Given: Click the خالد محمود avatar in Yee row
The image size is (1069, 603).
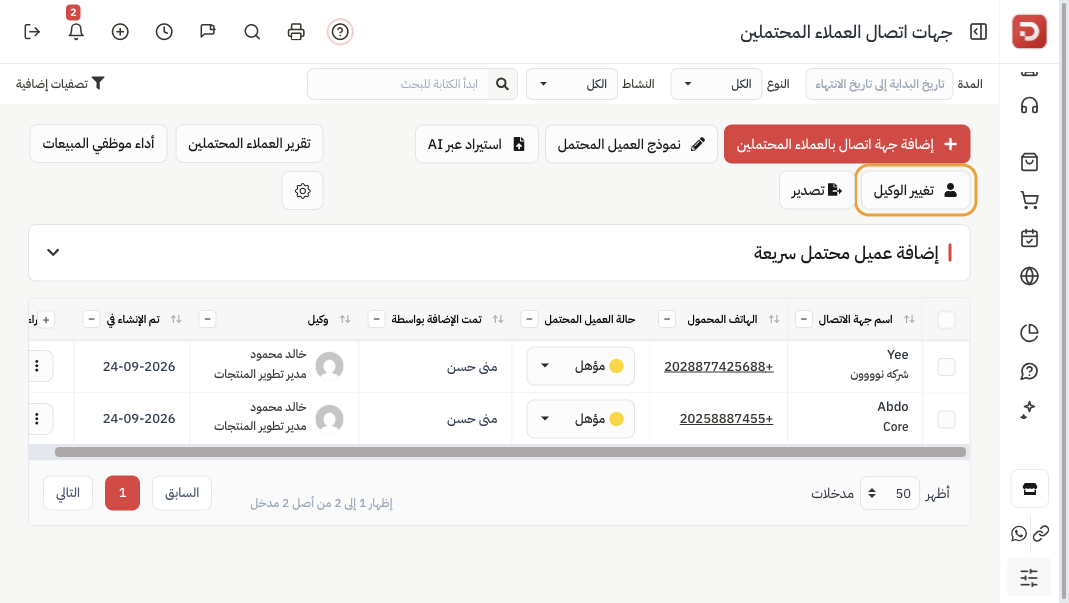Looking at the screenshot, I should point(329,366).
